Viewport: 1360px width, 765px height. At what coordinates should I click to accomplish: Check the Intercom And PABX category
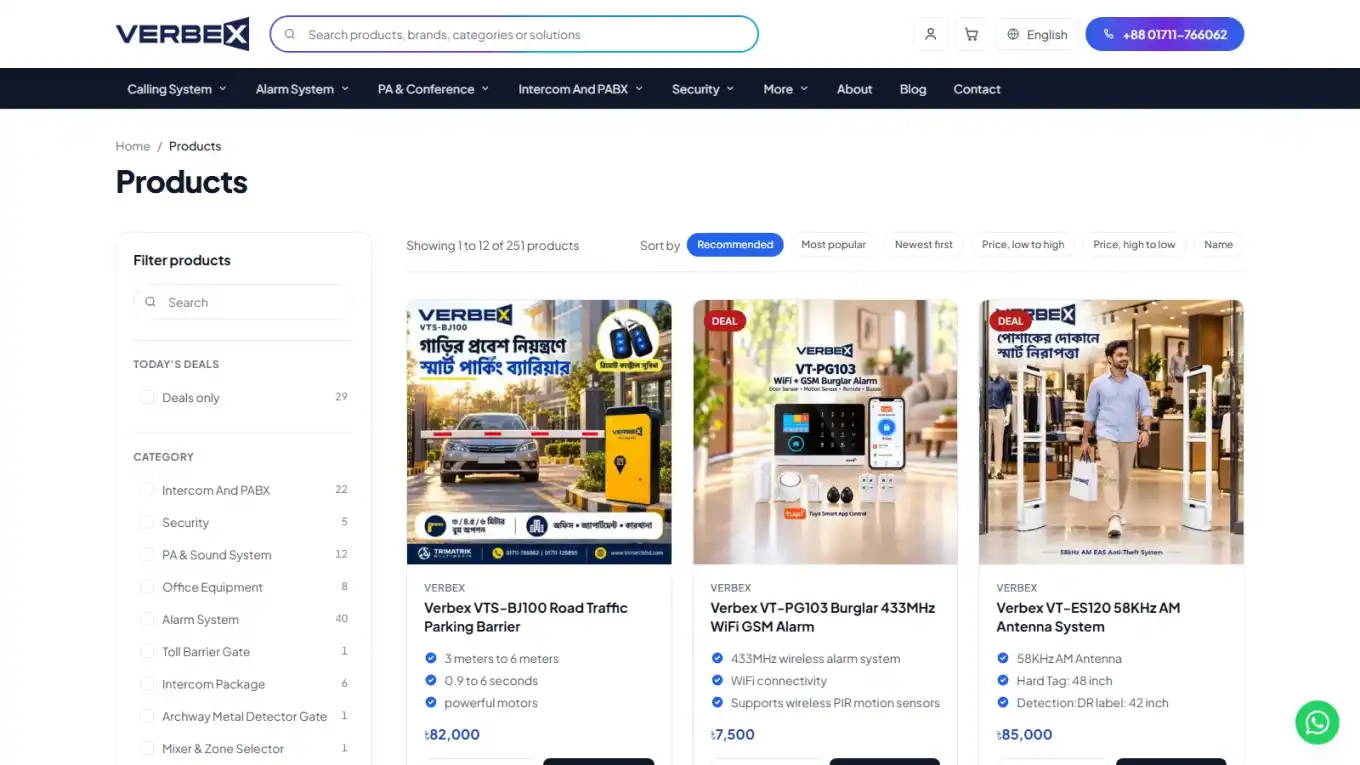tap(147, 490)
